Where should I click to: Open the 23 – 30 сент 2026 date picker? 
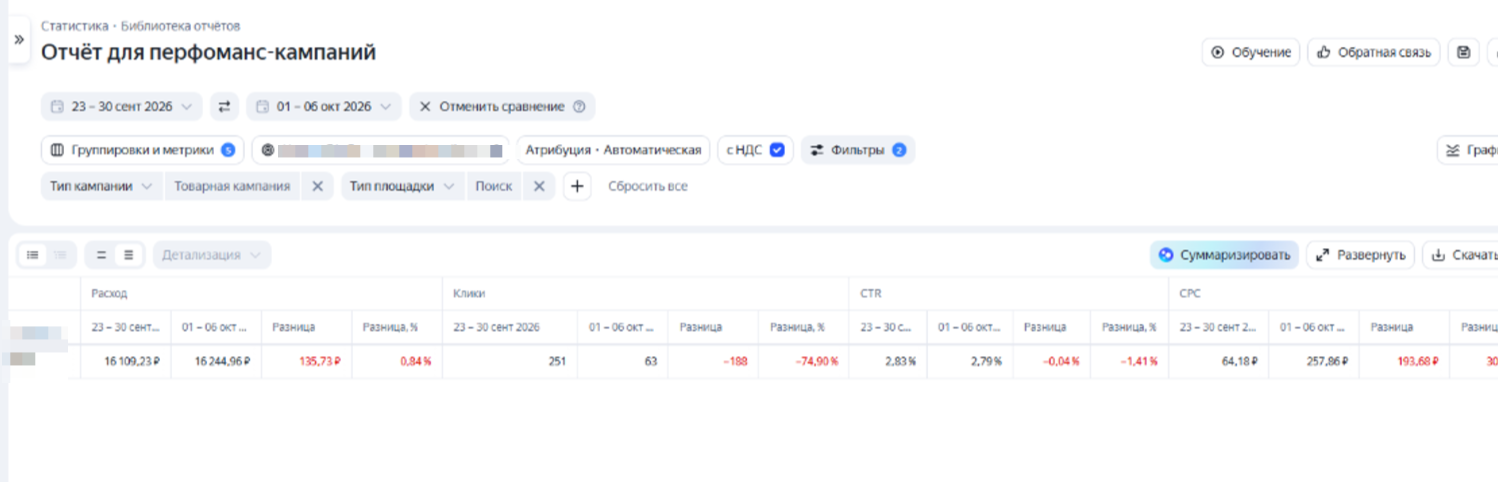point(122,106)
